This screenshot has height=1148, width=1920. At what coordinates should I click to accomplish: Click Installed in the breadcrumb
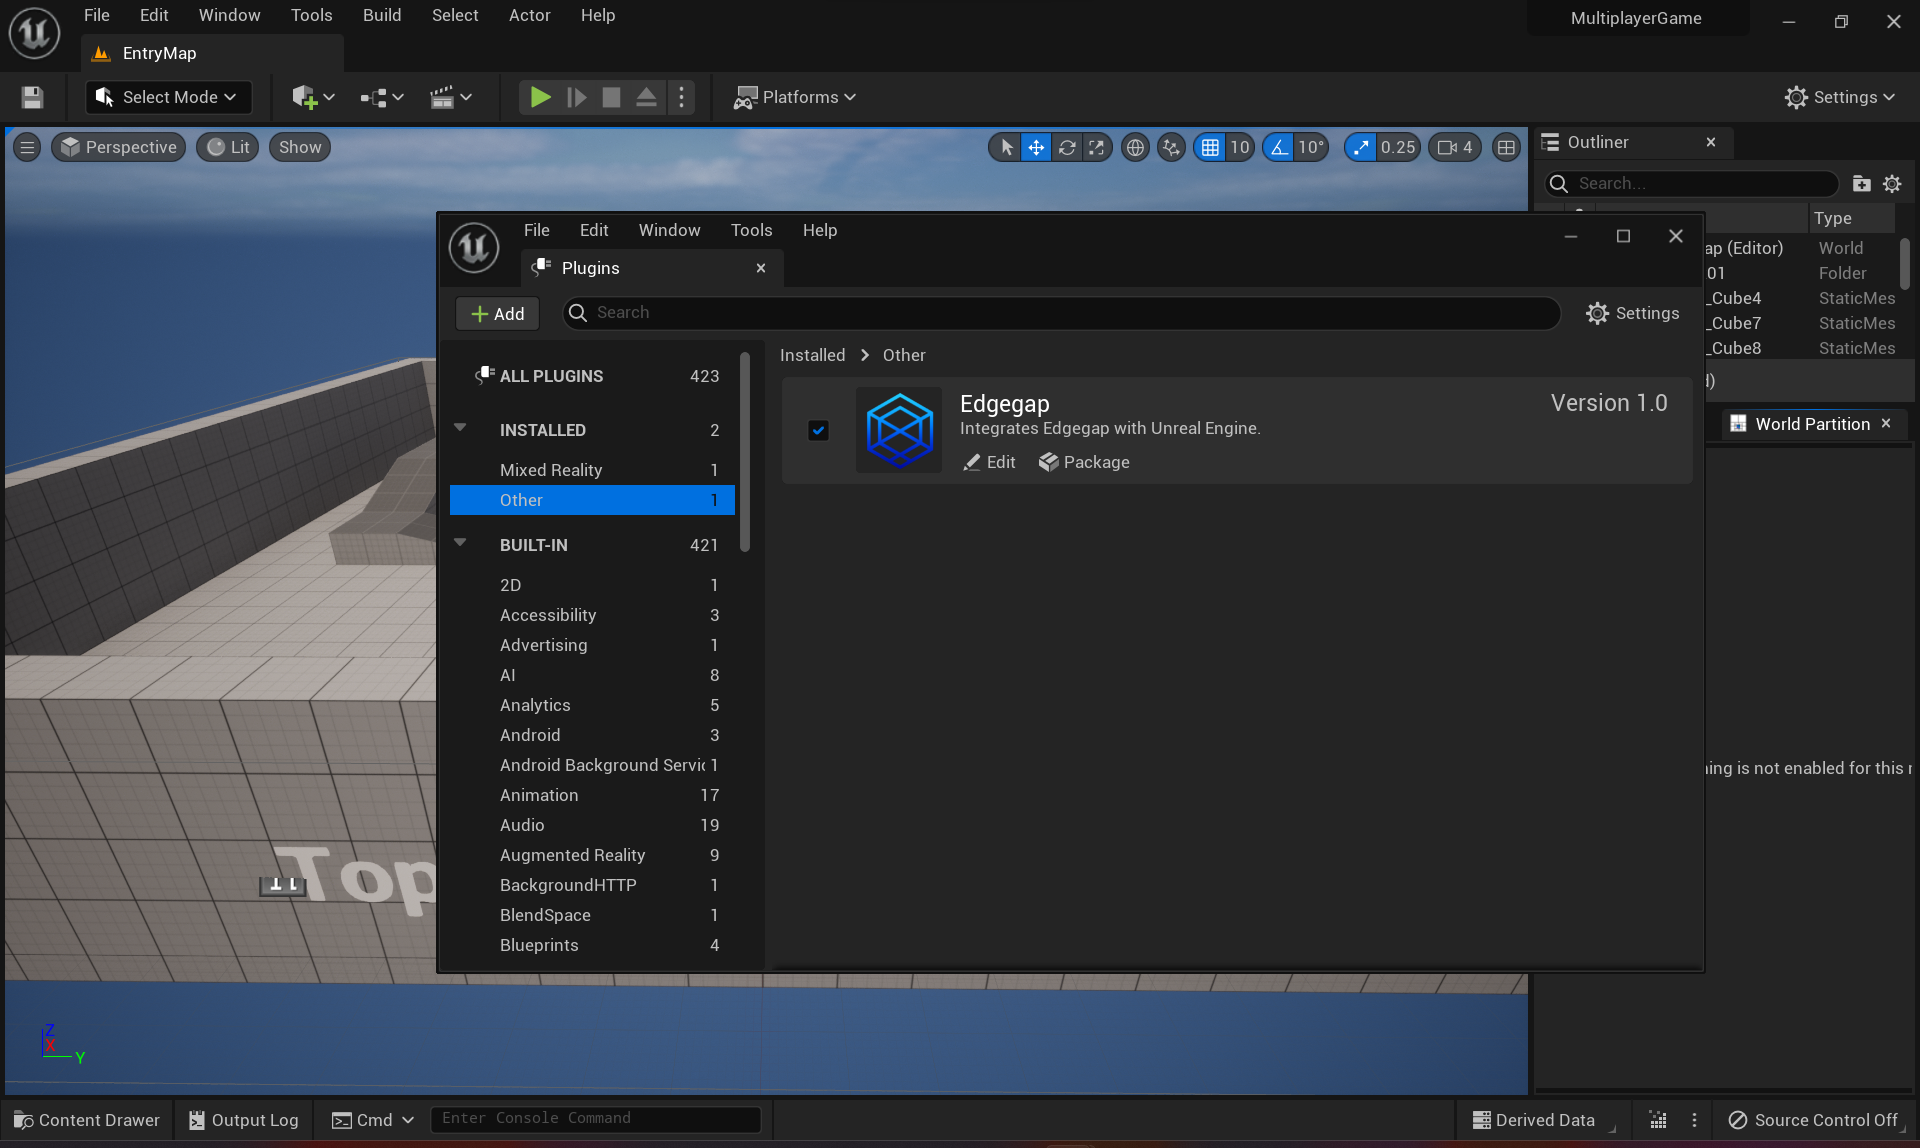812,355
